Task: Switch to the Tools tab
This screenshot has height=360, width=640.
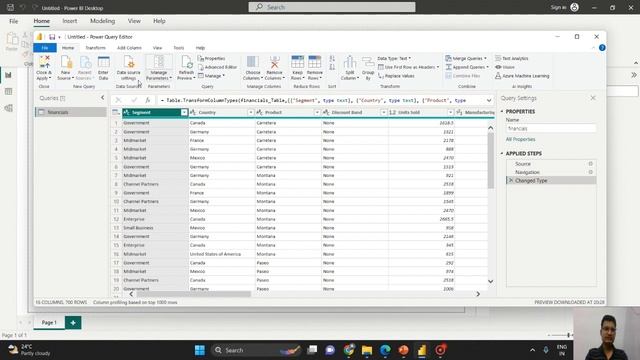Action: [x=179, y=48]
